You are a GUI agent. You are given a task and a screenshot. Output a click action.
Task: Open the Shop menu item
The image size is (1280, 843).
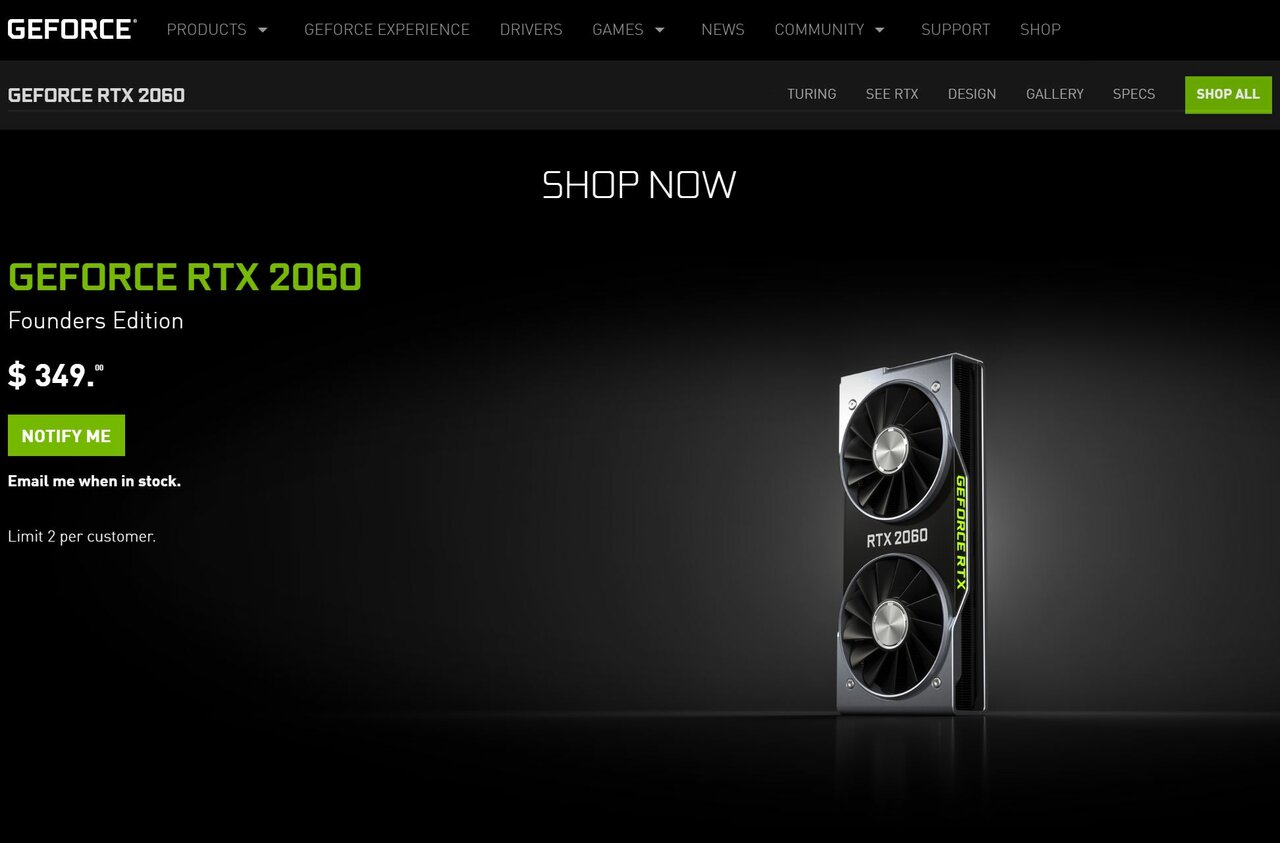[1040, 30]
